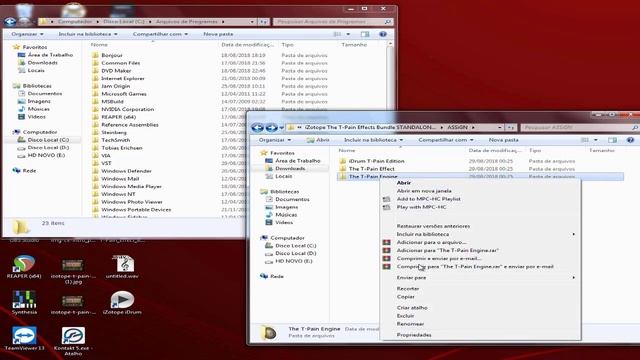Sort by Tipo column in left window

(x=288, y=45)
